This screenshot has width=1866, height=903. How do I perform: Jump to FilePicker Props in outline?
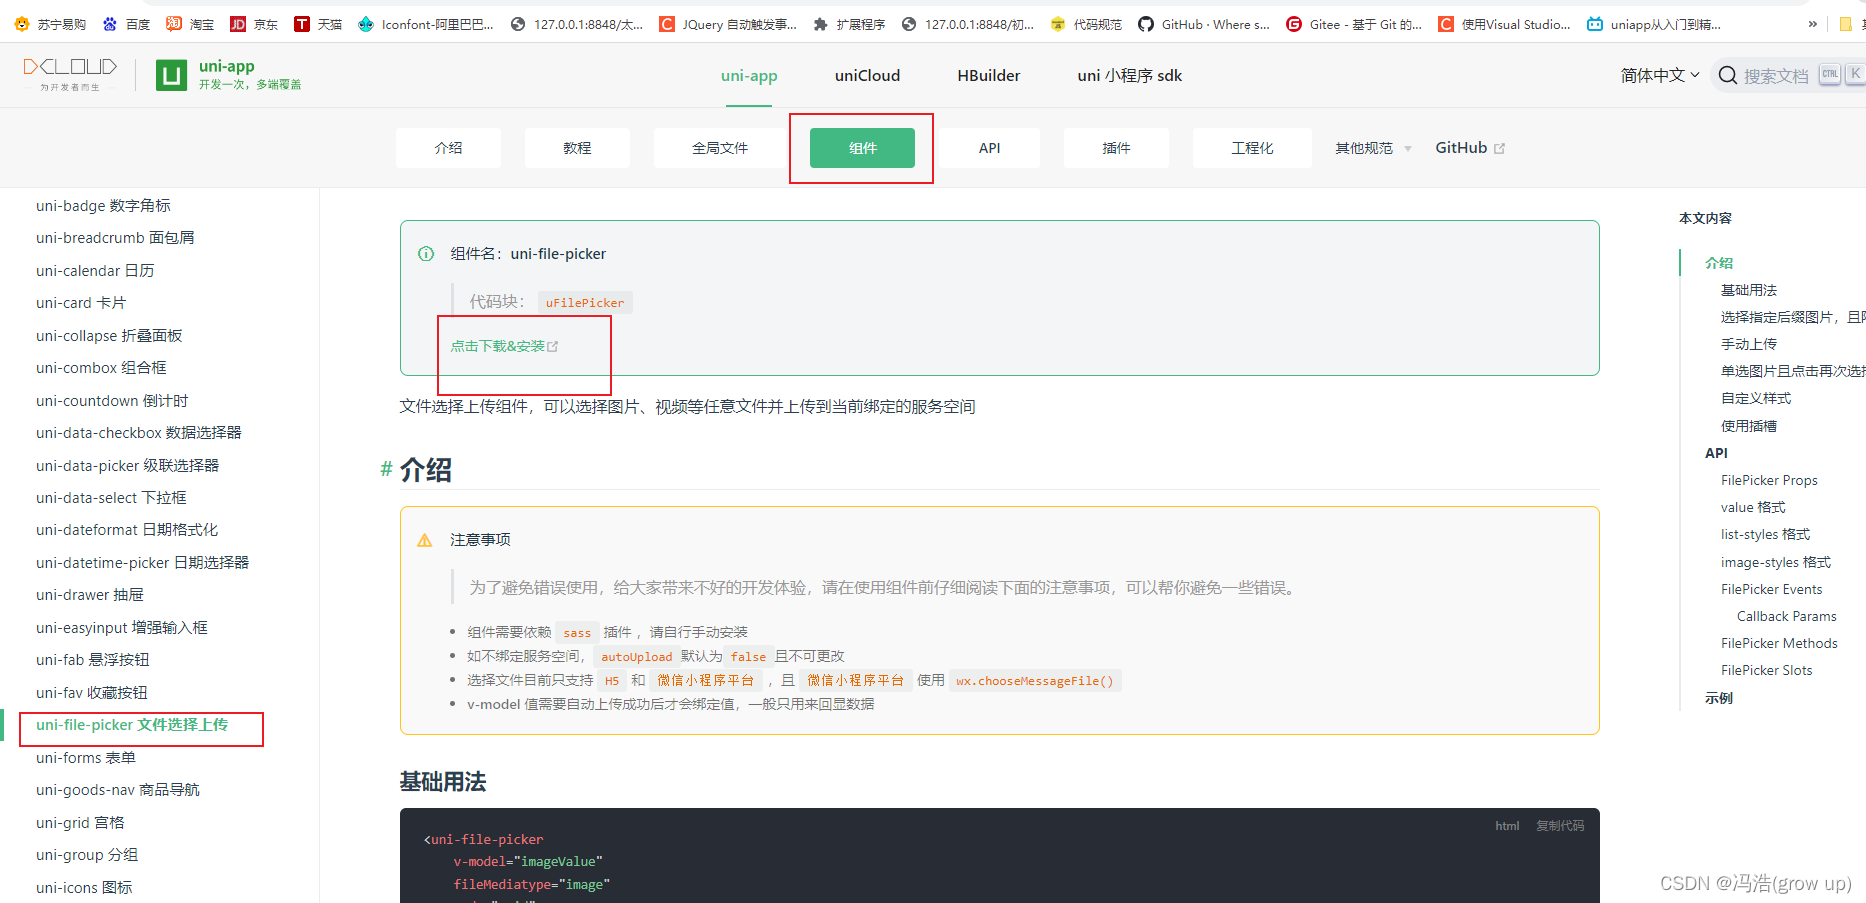[1769, 480]
